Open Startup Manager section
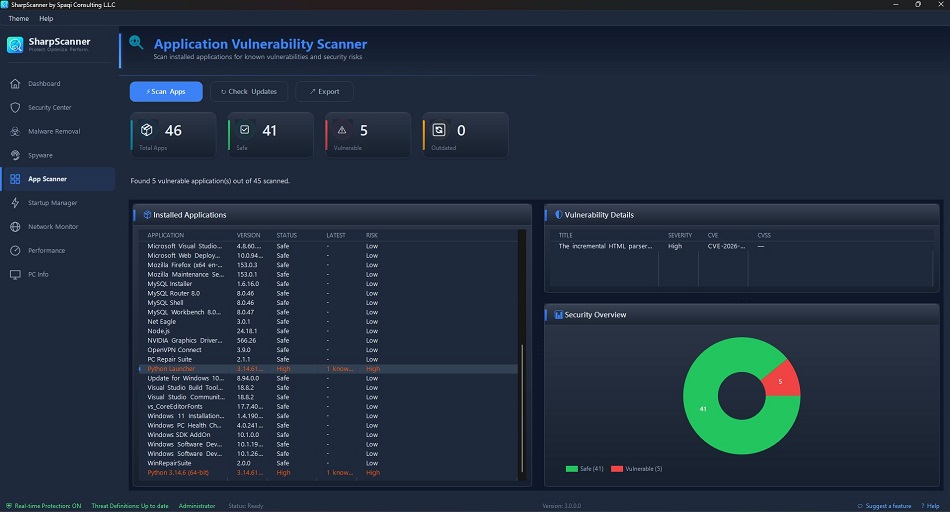 (x=58, y=203)
